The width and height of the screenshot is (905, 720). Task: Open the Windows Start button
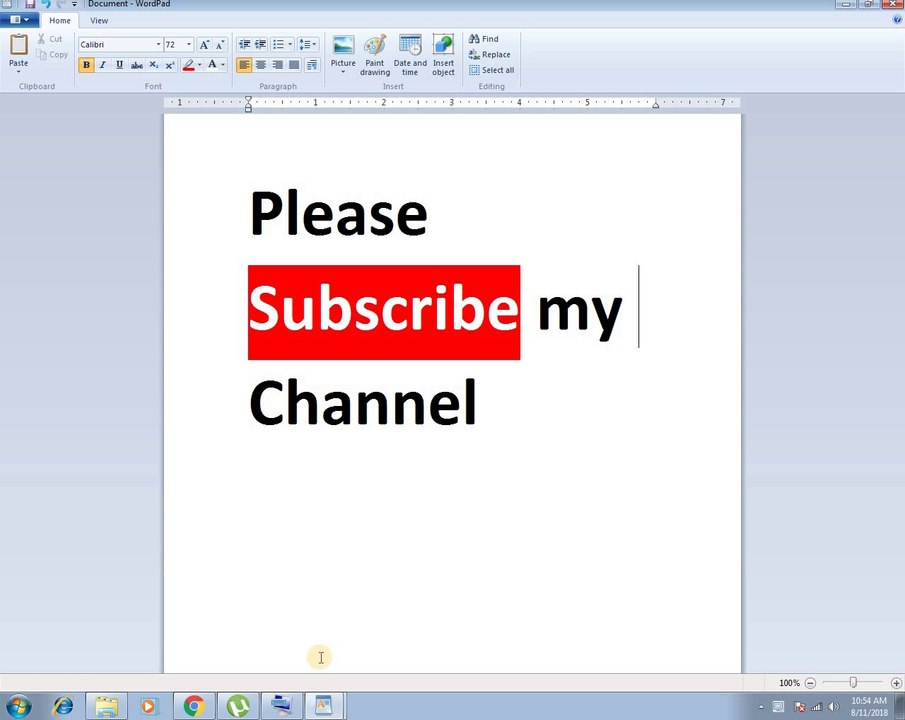click(18, 706)
